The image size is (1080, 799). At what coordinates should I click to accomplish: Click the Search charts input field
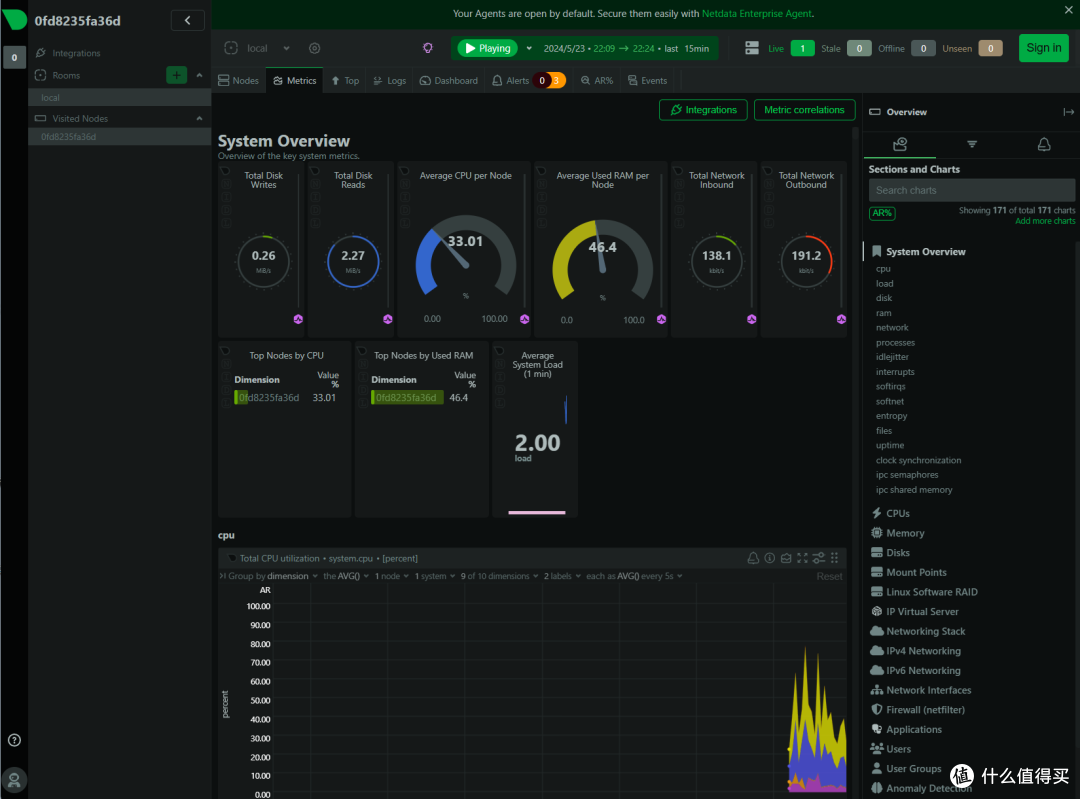970,190
